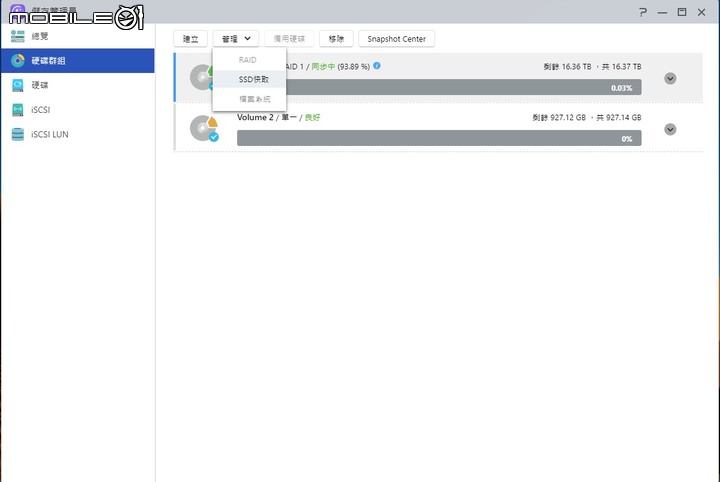Click the RAID 1 volume disk icon
This screenshot has width=720, height=482.
click(201, 77)
